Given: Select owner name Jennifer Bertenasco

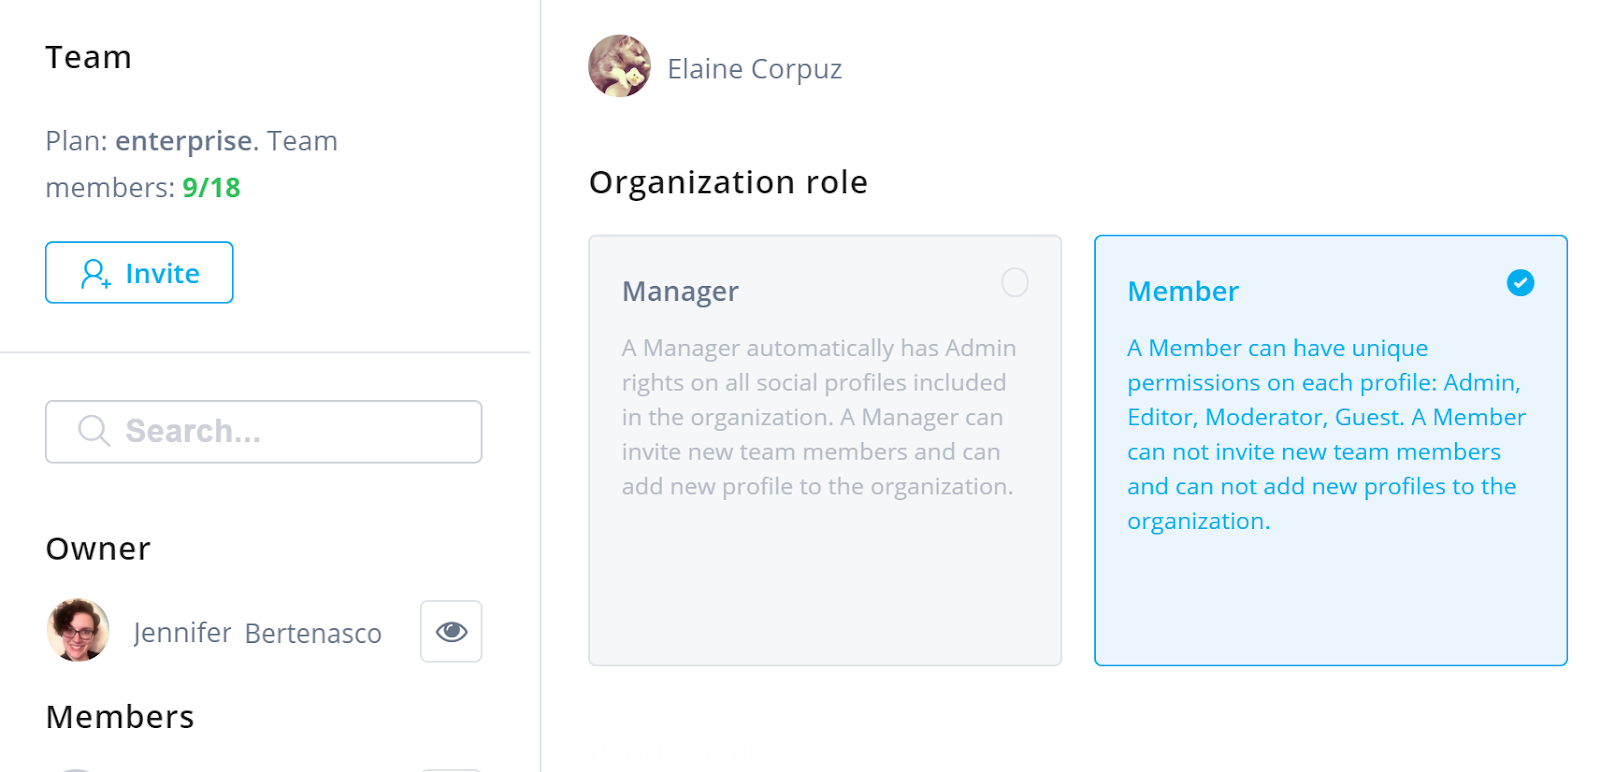Looking at the screenshot, I should coord(257,633).
